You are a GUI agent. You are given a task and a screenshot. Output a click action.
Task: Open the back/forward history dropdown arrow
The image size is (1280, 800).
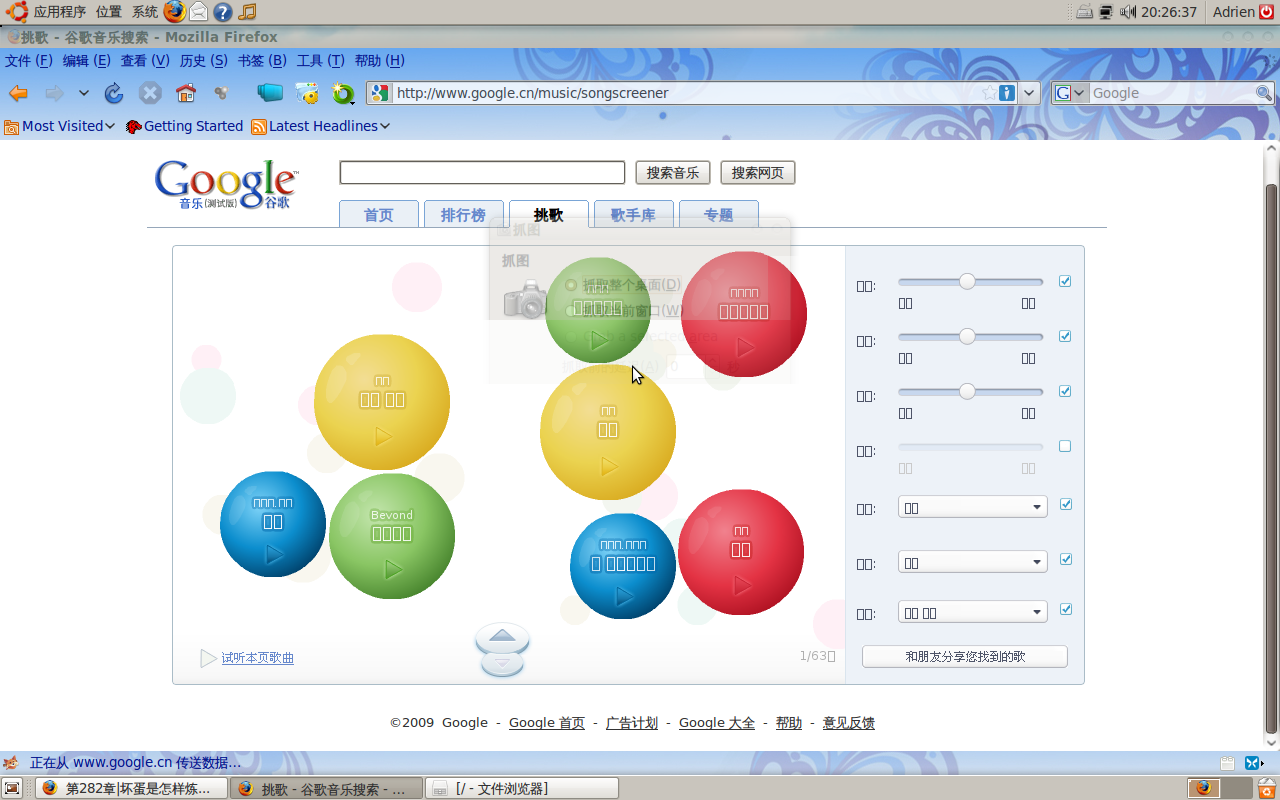84,93
